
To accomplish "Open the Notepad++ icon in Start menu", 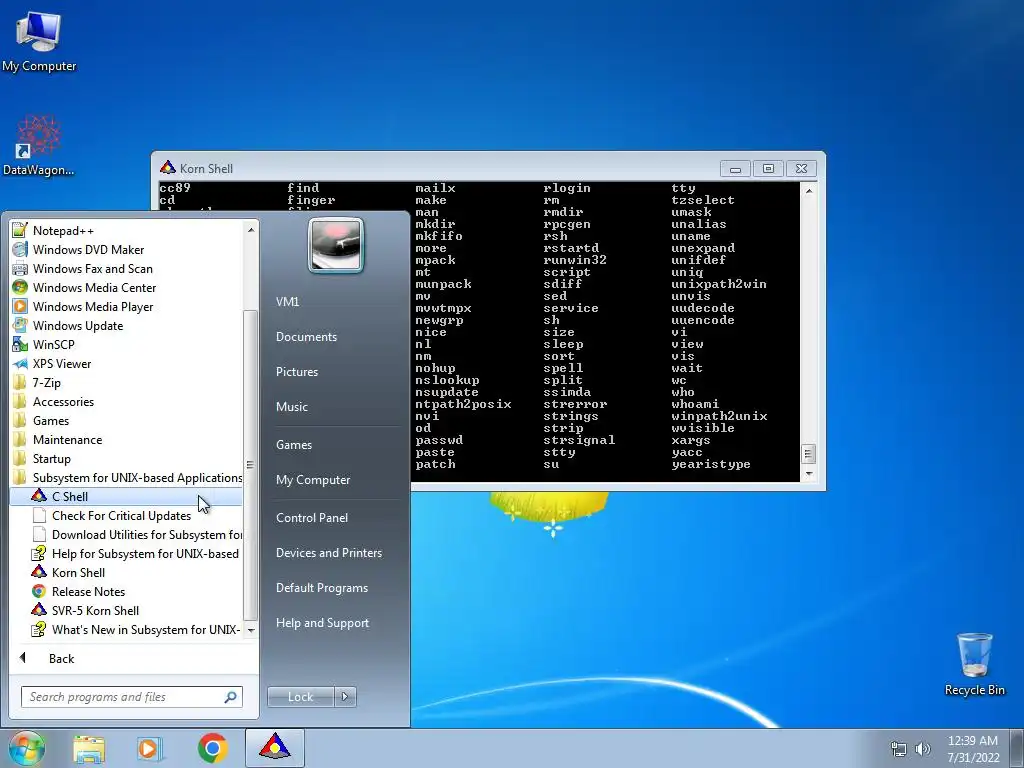I will coord(20,231).
